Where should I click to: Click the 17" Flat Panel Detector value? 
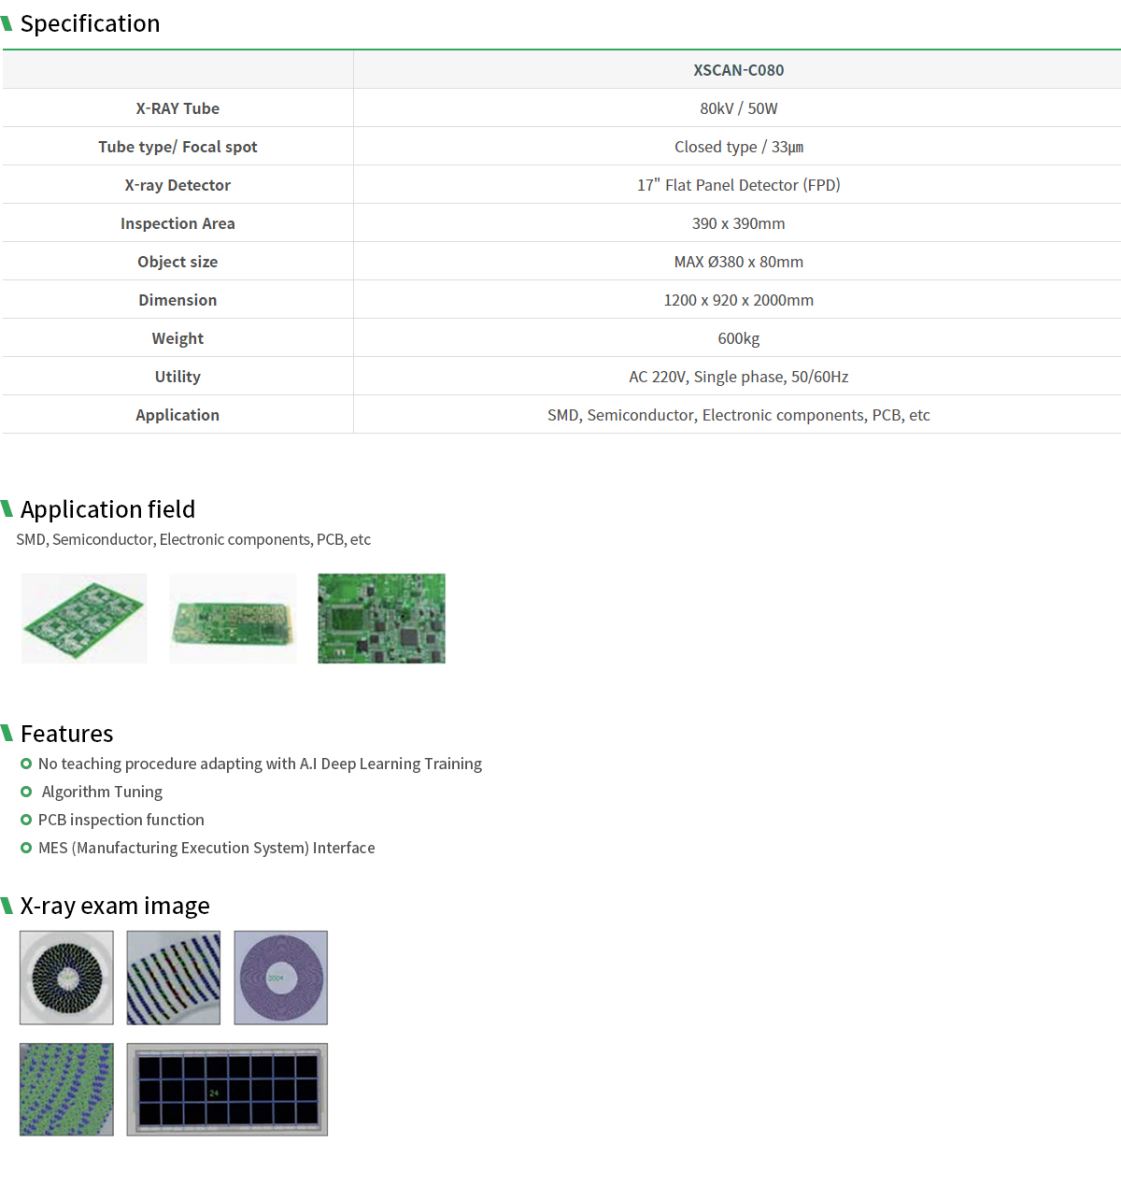tap(738, 185)
